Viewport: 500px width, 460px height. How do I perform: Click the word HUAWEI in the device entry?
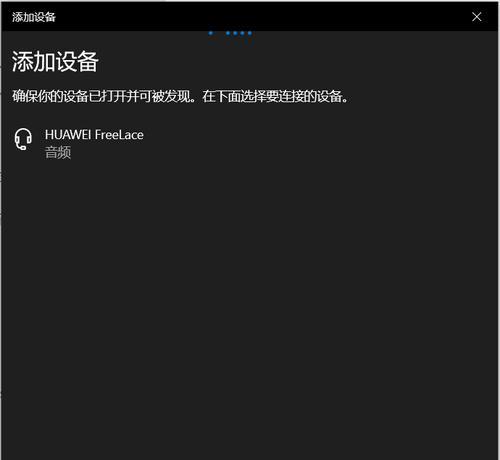click(68, 135)
